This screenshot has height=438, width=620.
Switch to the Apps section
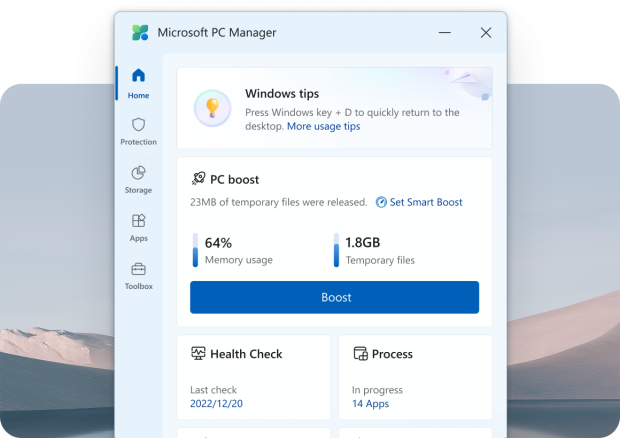tap(138, 227)
